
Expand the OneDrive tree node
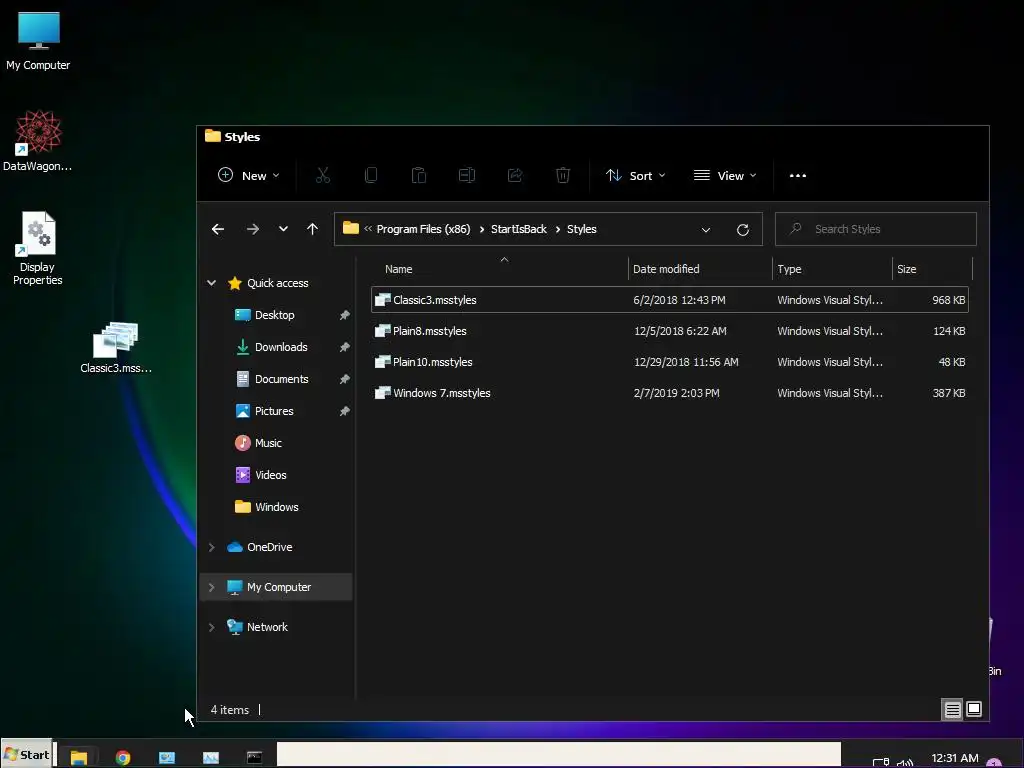pyautogui.click(x=212, y=547)
